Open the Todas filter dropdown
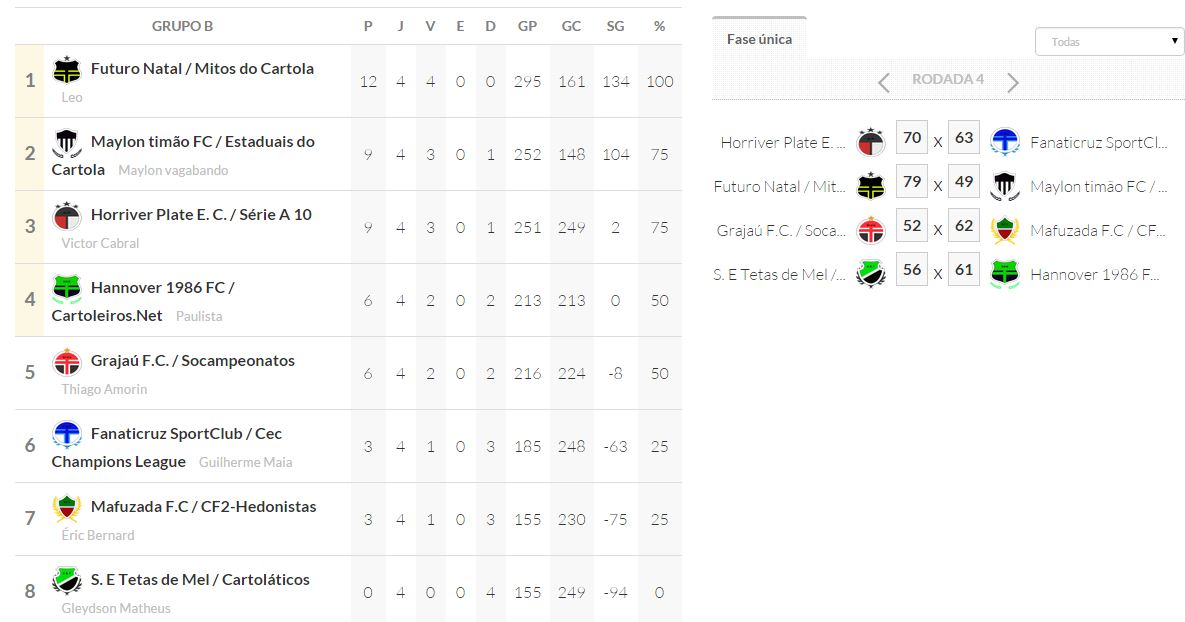Screen dimensions: 1185x622 [1109, 42]
